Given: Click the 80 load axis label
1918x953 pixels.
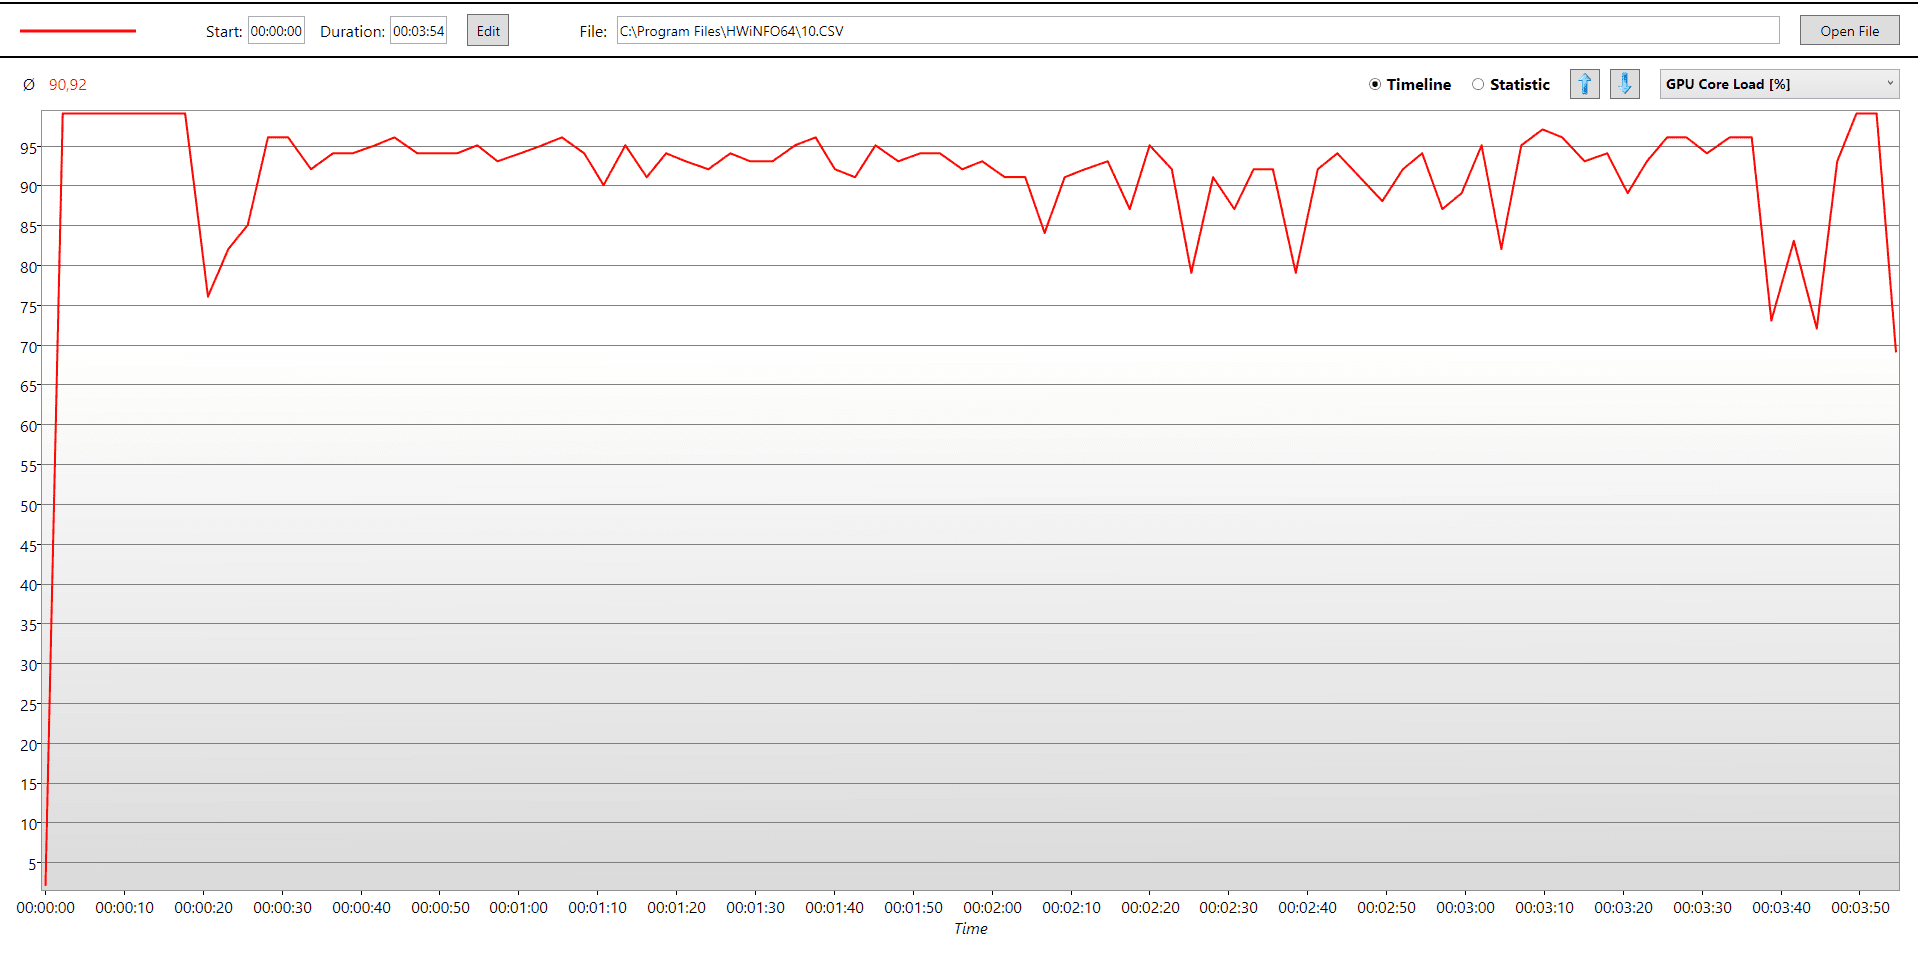Looking at the screenshot, I should (x=29, y=267).
